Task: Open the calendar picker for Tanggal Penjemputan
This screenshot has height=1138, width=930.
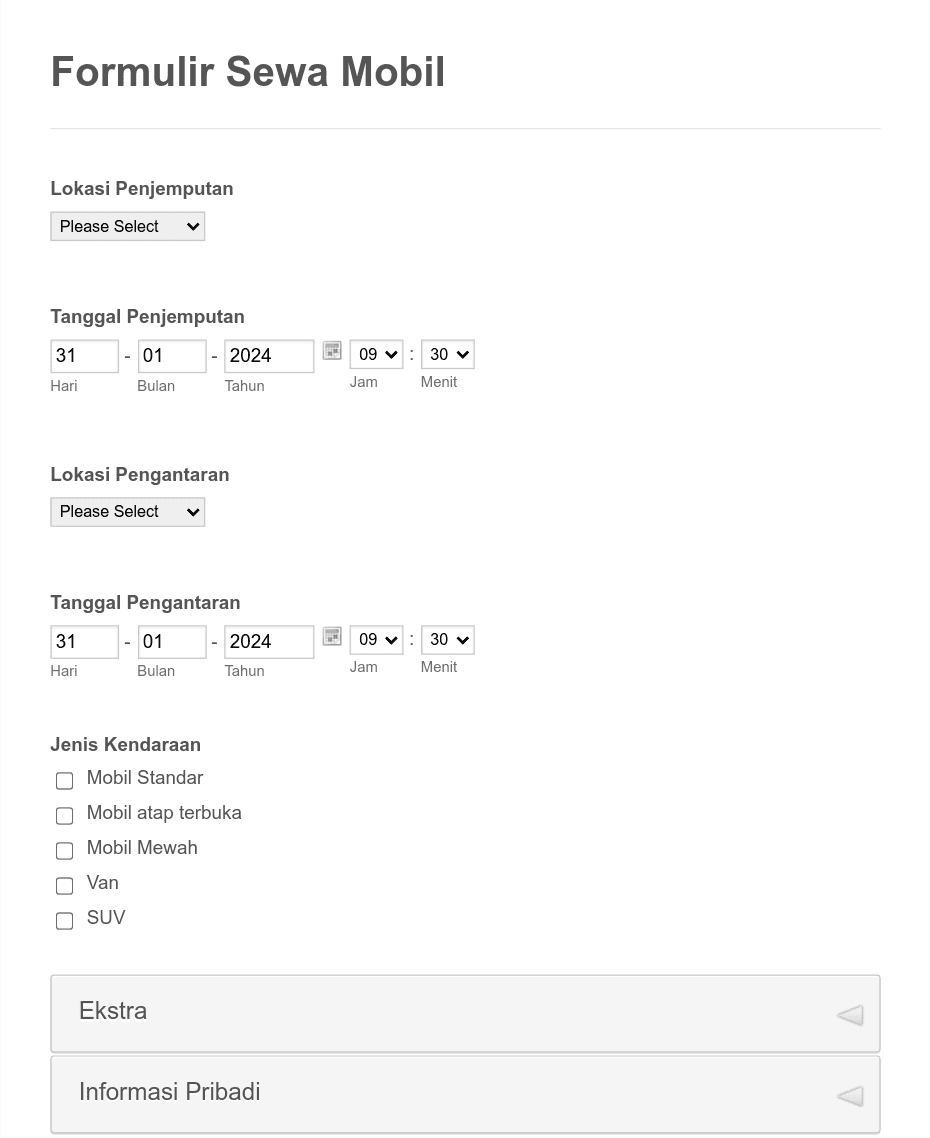Action: pos(331,351)
